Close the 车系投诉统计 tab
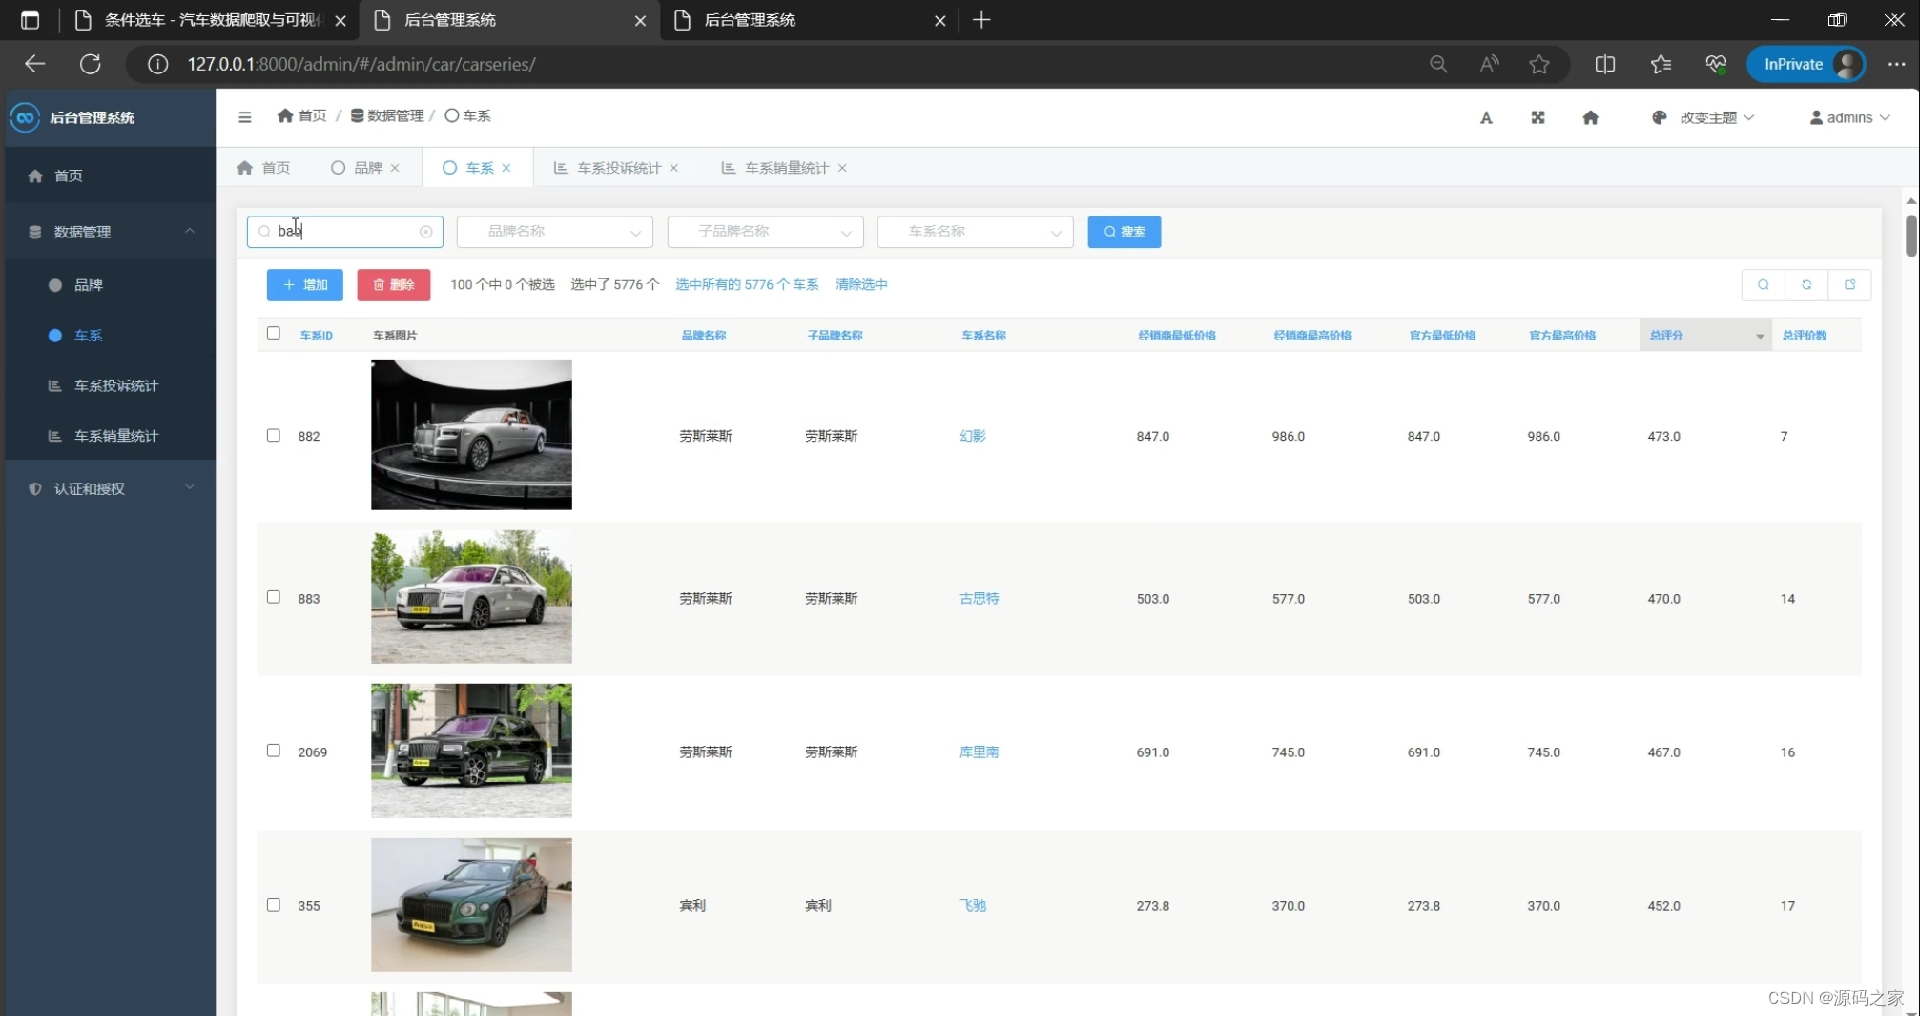 pos(674,168)
